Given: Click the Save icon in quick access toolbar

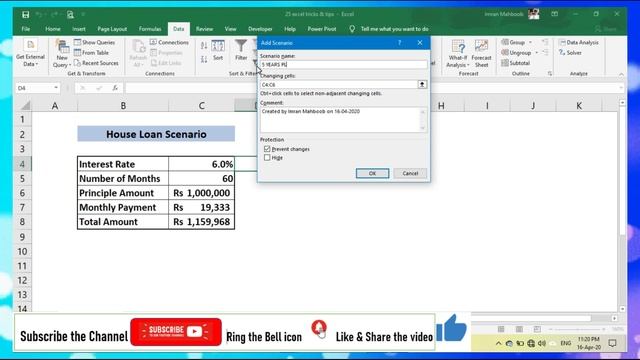Looking at the screenshot, I should (25, 15).
